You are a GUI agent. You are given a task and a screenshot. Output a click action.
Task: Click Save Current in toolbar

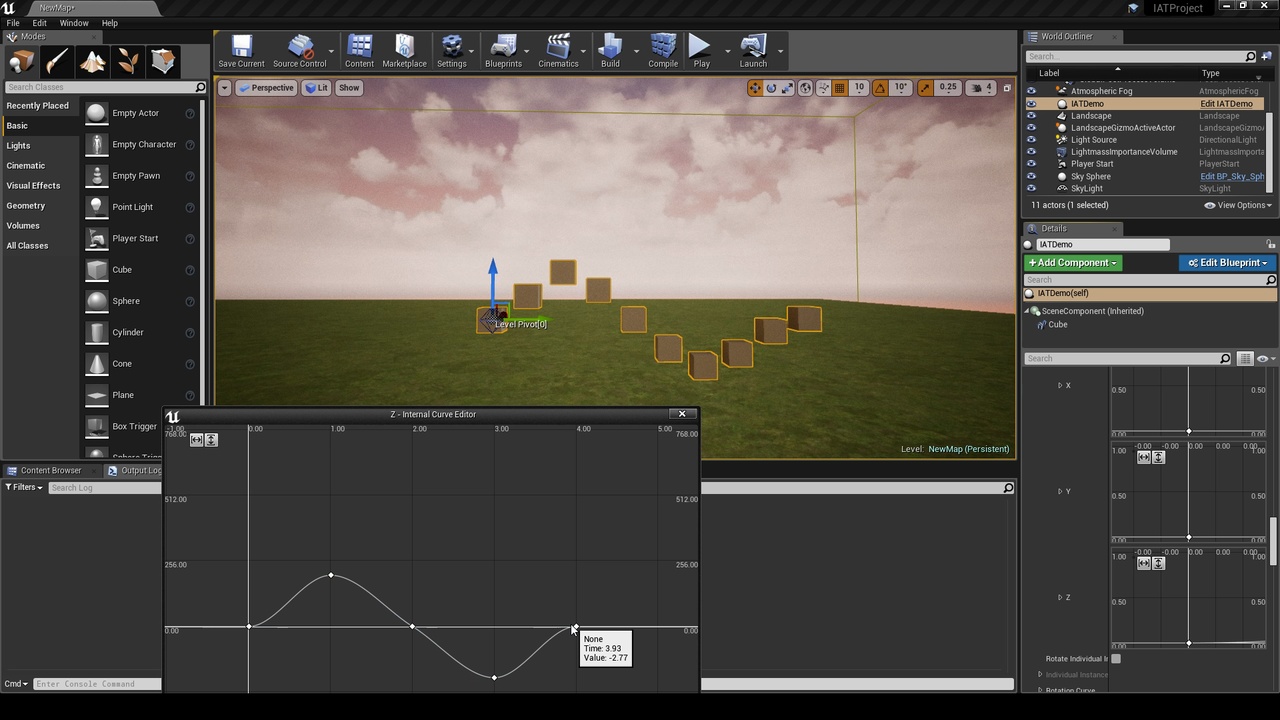[241, 51]
